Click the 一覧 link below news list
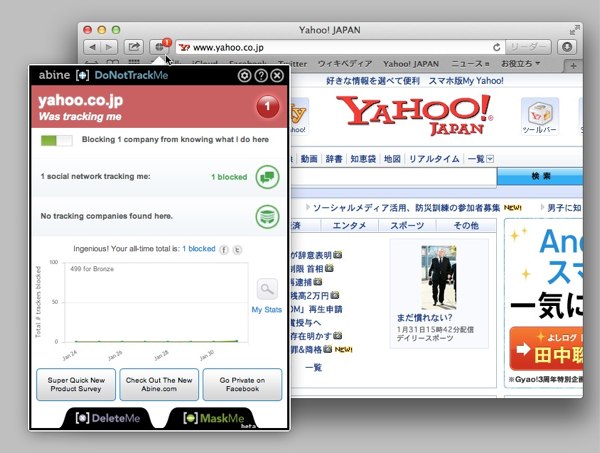Screen dimensions: 600x453 313,368
